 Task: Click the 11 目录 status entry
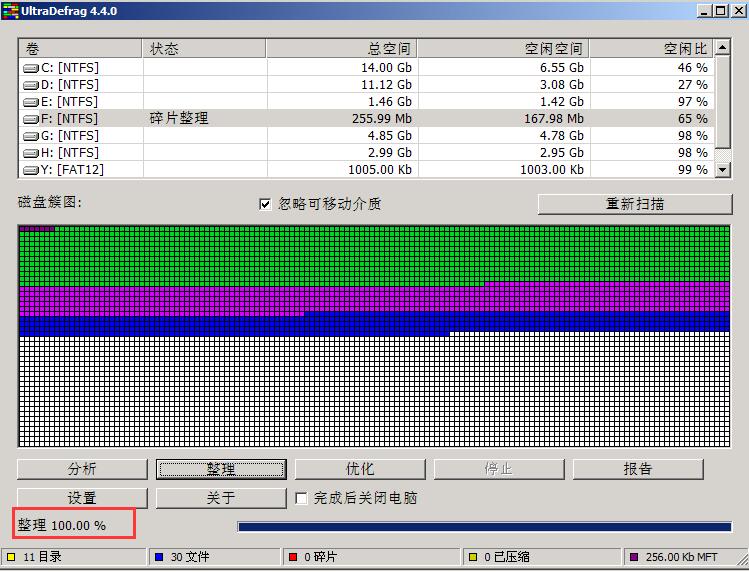click(73, 557)
